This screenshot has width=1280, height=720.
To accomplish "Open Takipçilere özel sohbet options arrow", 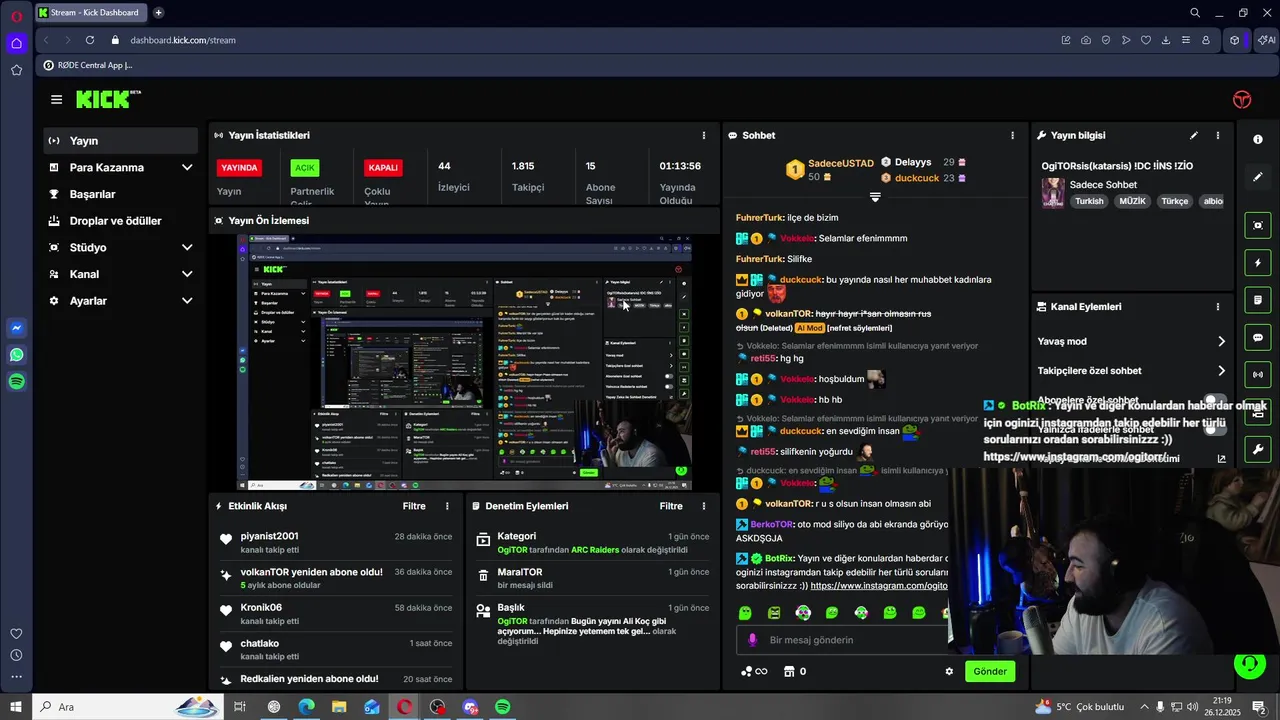I will [x=1221, y=371].
